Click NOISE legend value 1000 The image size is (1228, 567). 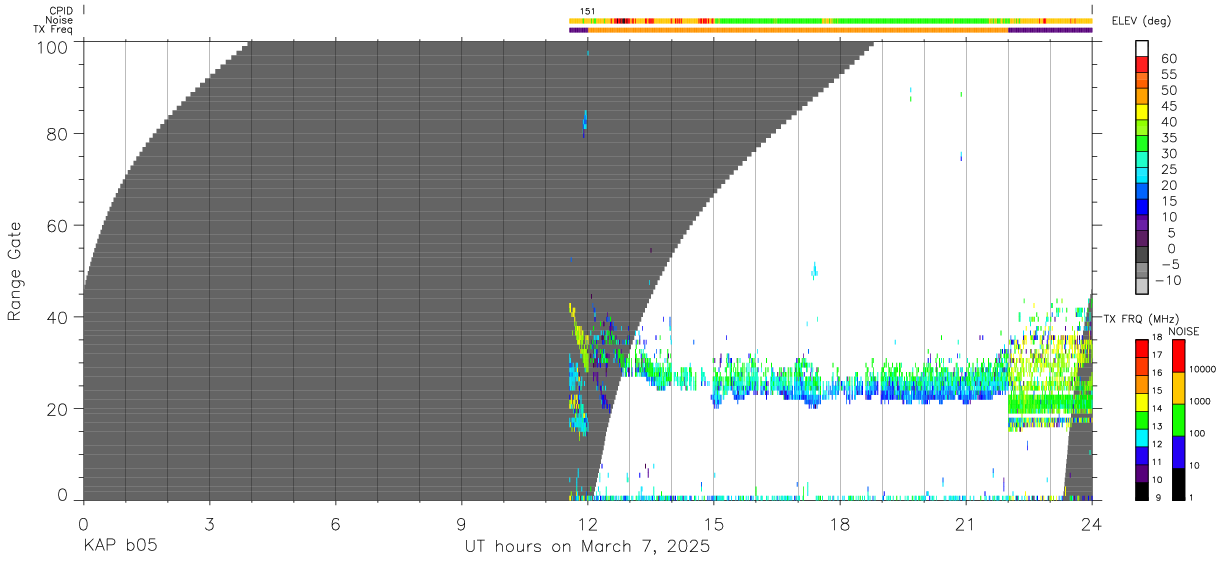tap(1199, 401)
